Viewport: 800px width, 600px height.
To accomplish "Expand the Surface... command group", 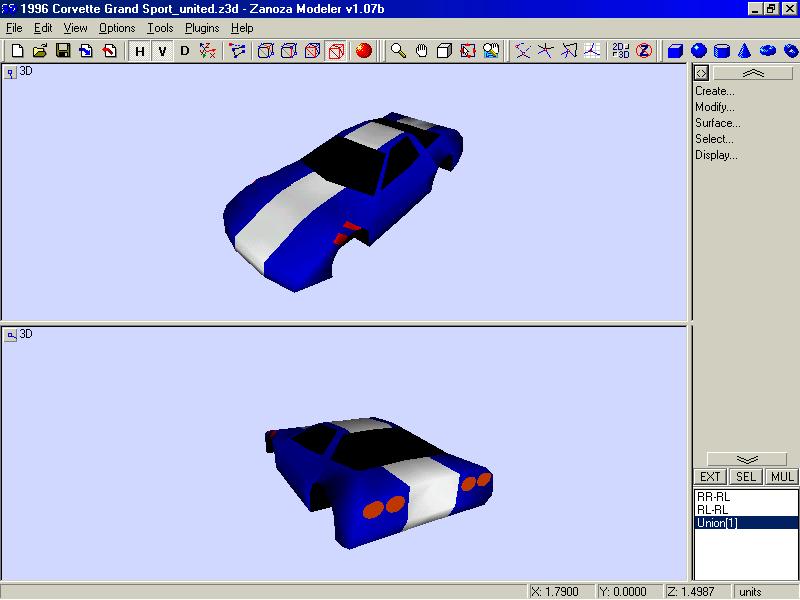I will point(717,123).
